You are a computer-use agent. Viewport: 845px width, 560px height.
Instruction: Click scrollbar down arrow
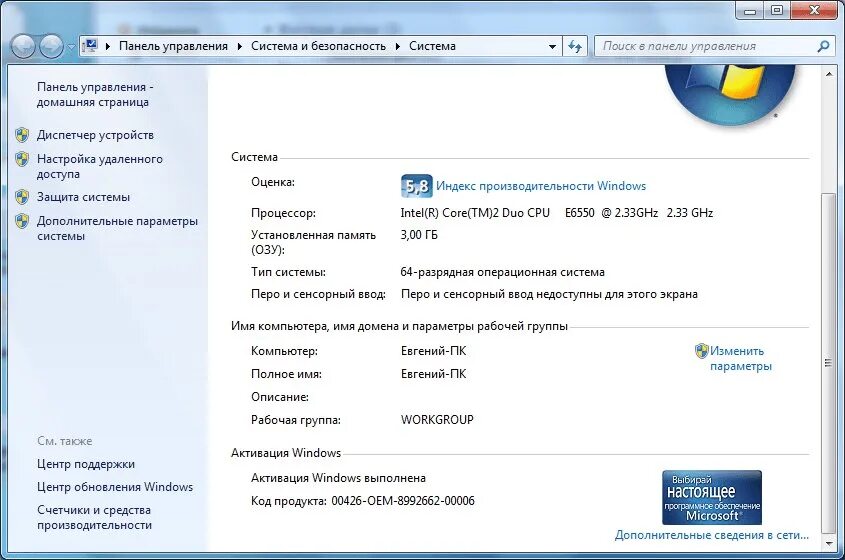(829, 544)
